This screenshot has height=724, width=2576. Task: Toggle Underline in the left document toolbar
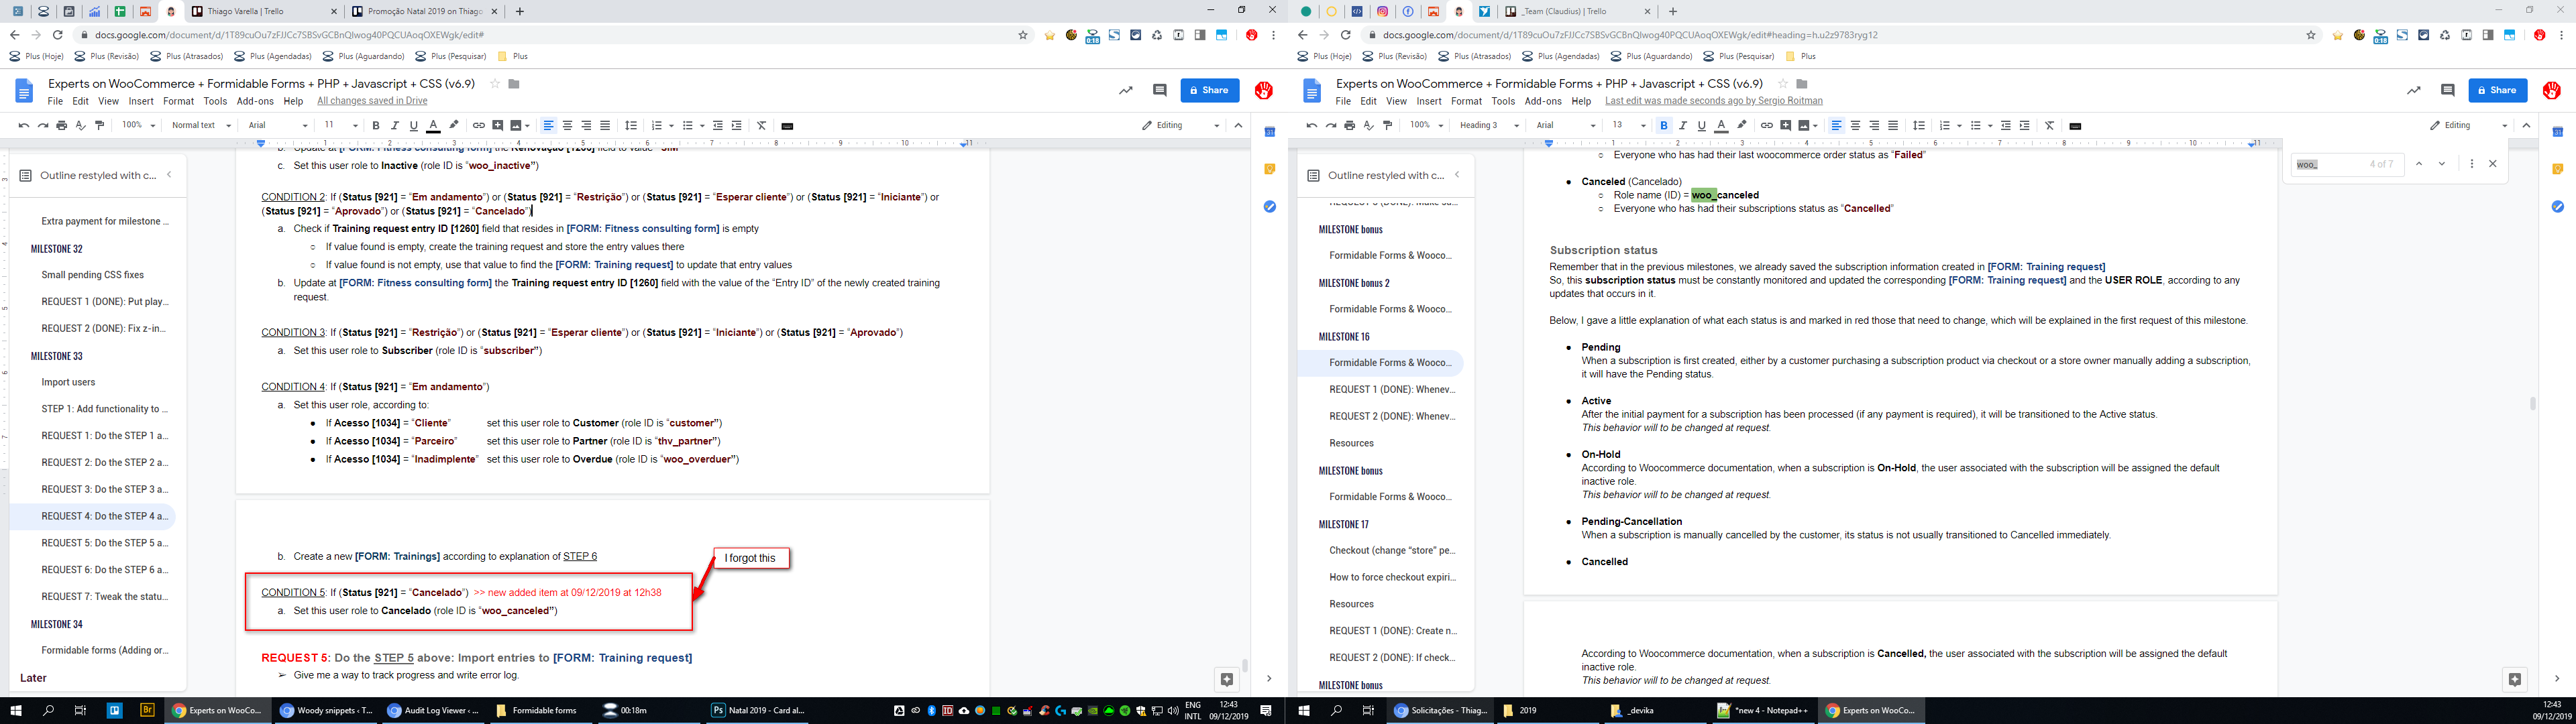coord(413,126)
